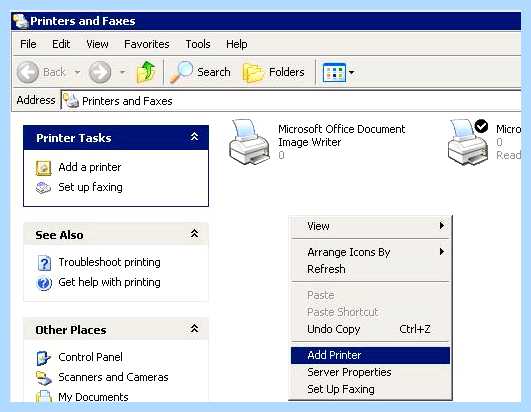Choose Refresh from the context menu

click(370, 269)
